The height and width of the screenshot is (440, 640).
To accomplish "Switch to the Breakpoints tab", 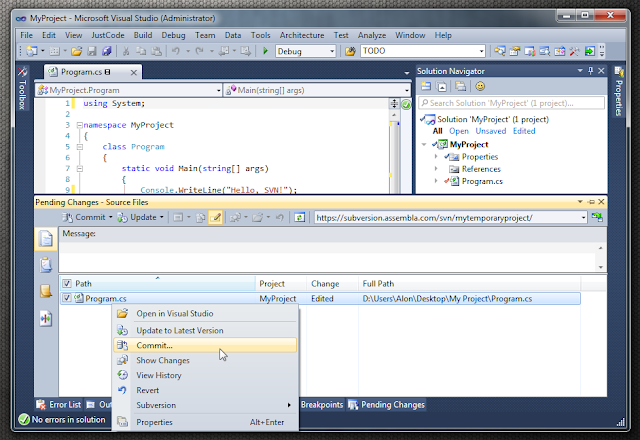I will (322, 404).
